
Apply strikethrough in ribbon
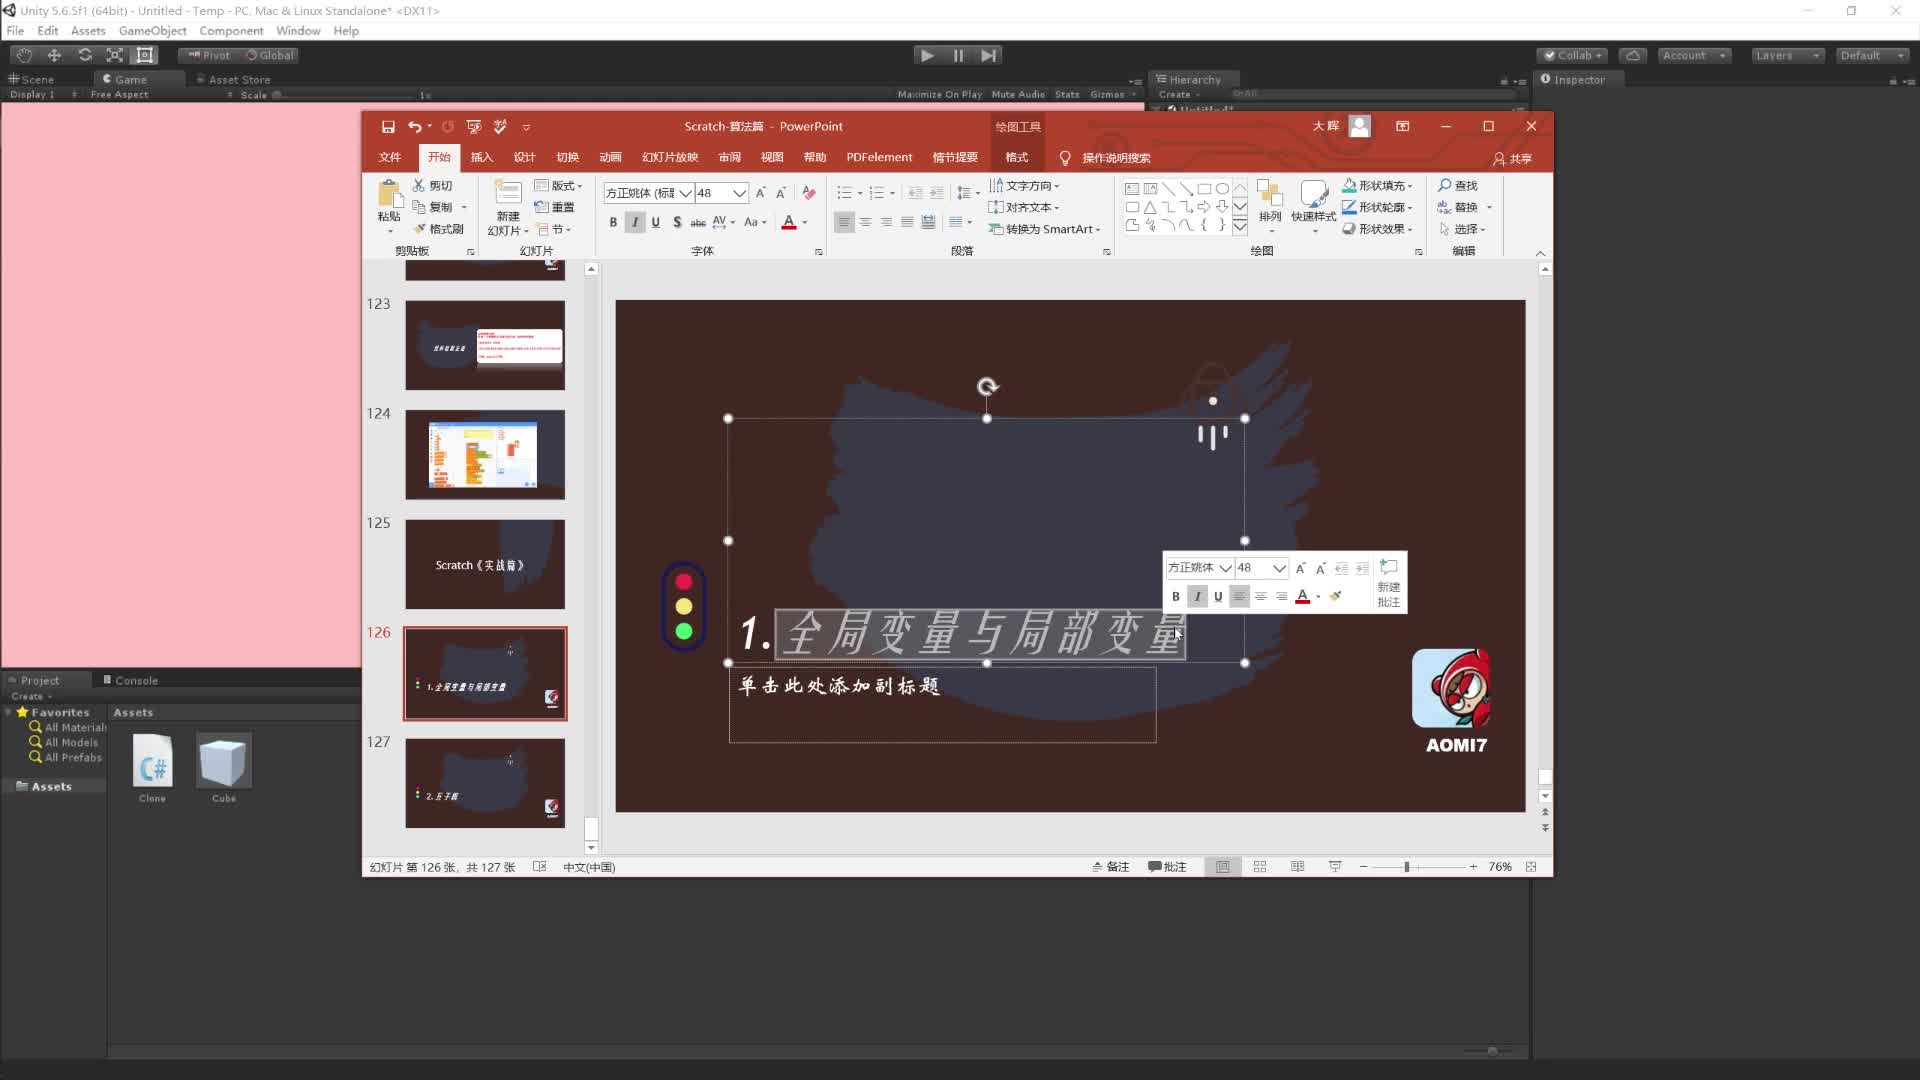point(698,222)
